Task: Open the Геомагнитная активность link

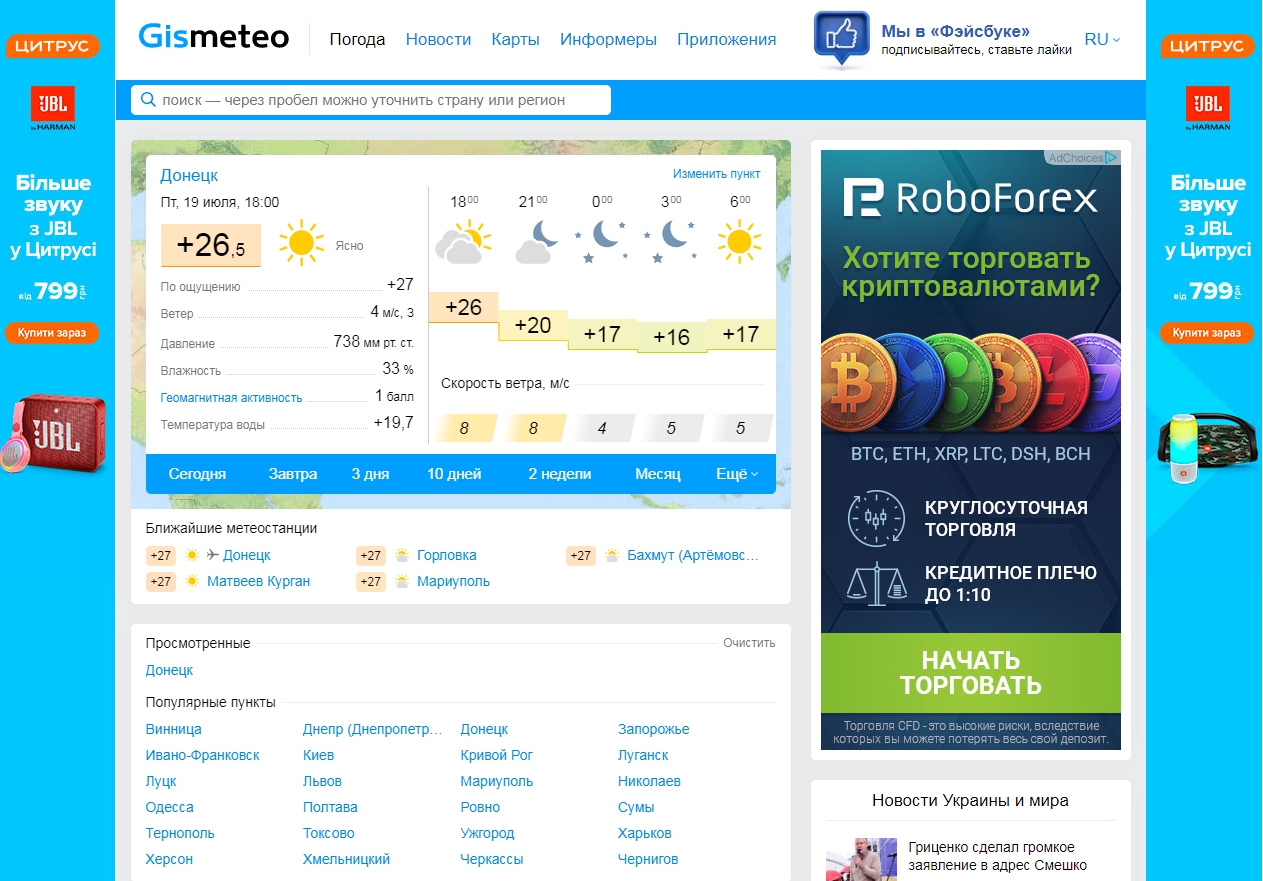Action: tap(231, 398)
